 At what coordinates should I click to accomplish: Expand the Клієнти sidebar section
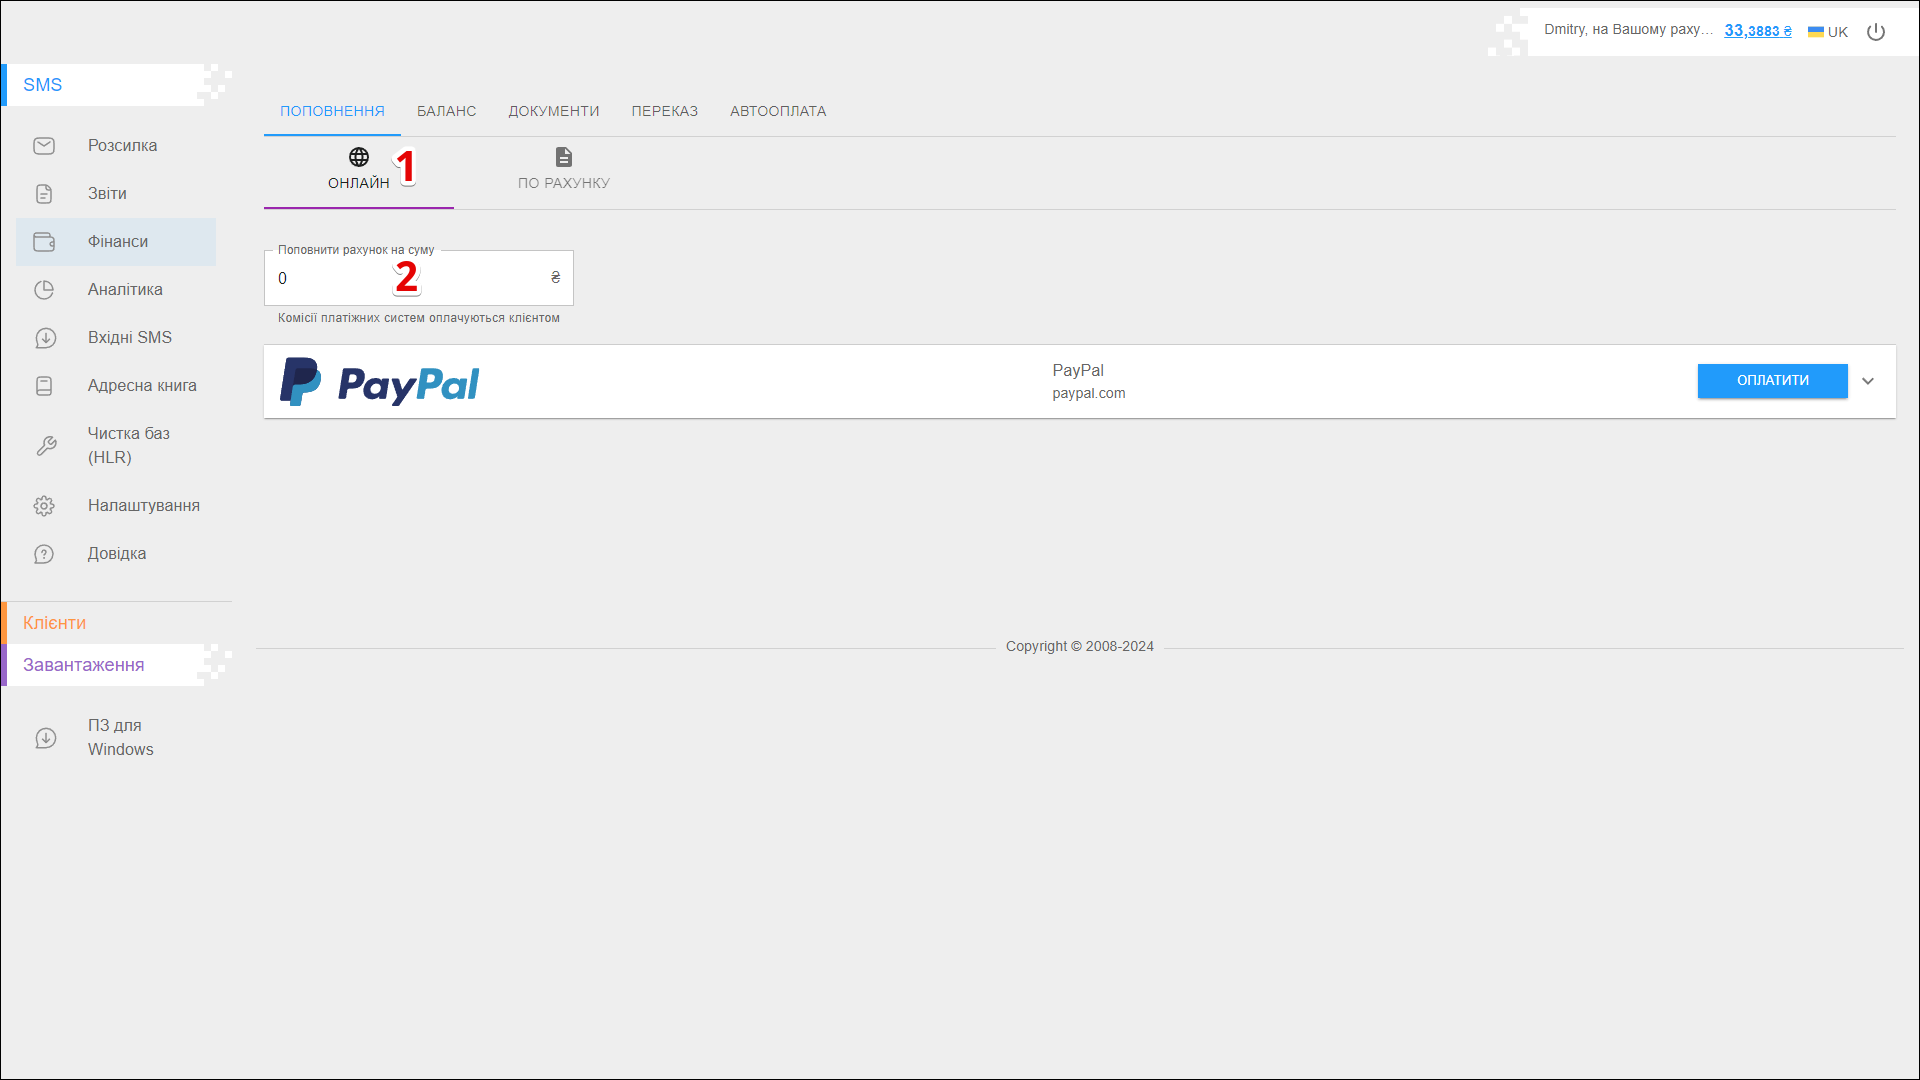coord(55,623)
